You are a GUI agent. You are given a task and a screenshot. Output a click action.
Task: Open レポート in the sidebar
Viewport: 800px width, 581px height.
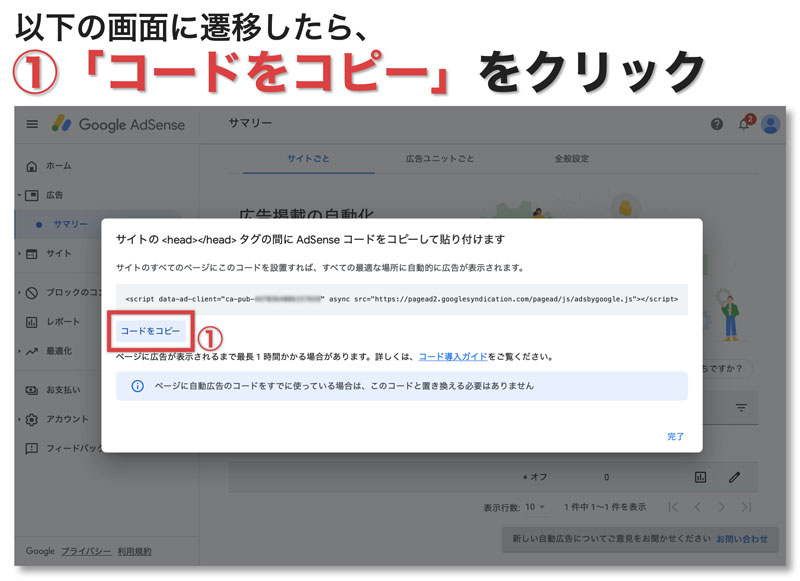click(63, 322)
